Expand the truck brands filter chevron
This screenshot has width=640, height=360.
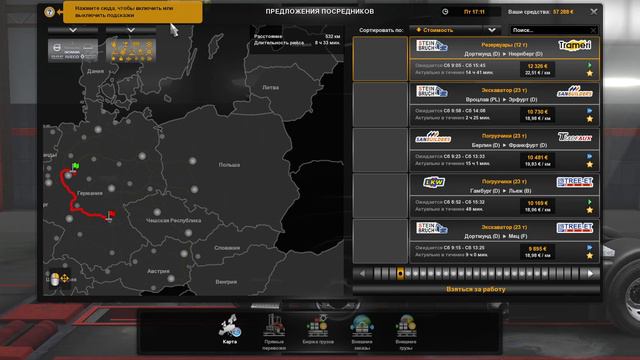[x=73, y=30]
